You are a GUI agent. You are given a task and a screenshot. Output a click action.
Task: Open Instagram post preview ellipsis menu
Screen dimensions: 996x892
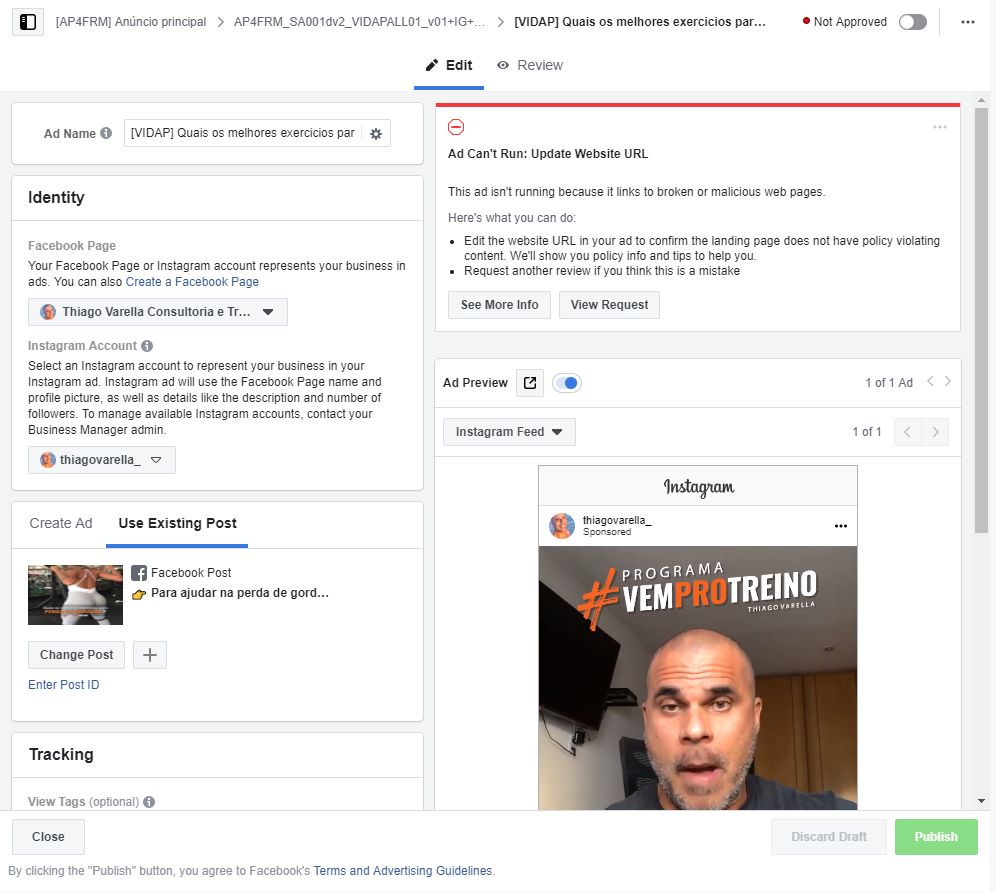841,526
